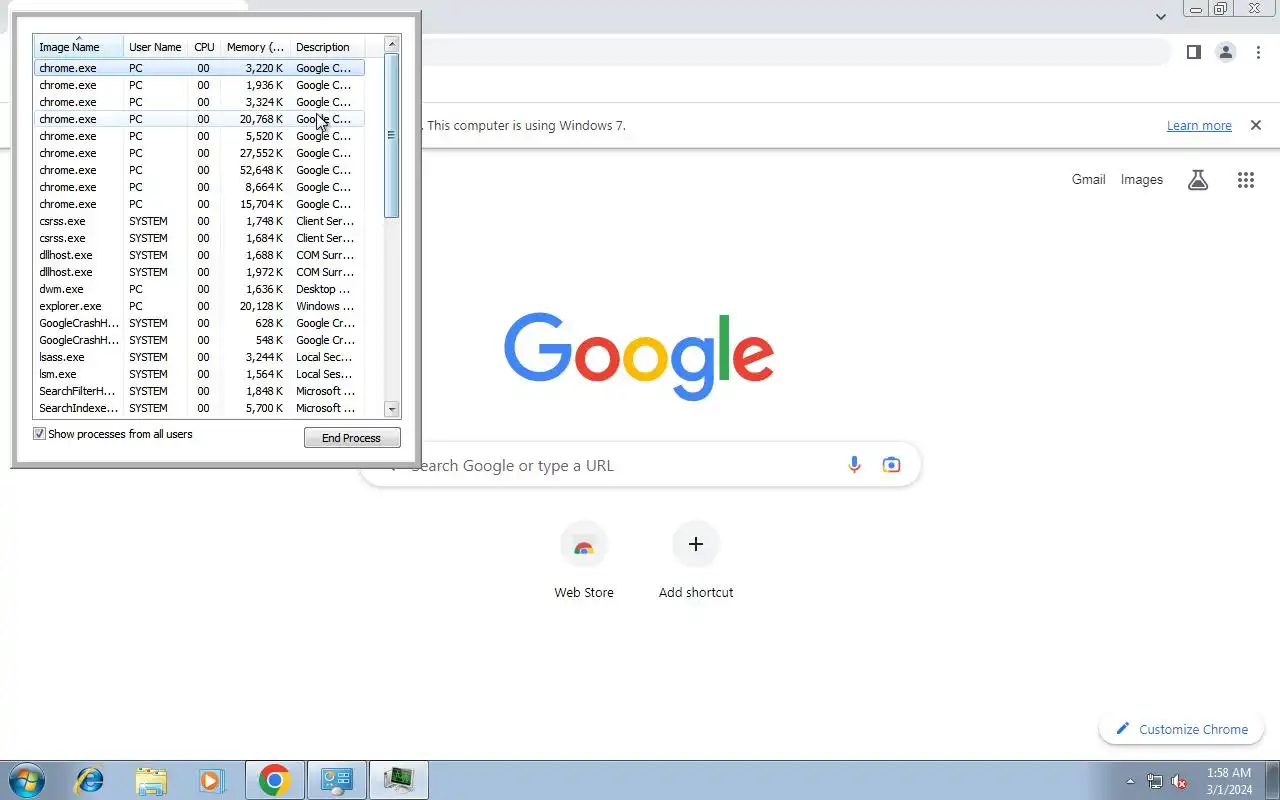This screenshot has width=1280, height=800.
Task: Focus the Google search box
Action: [x=640, y=465]
